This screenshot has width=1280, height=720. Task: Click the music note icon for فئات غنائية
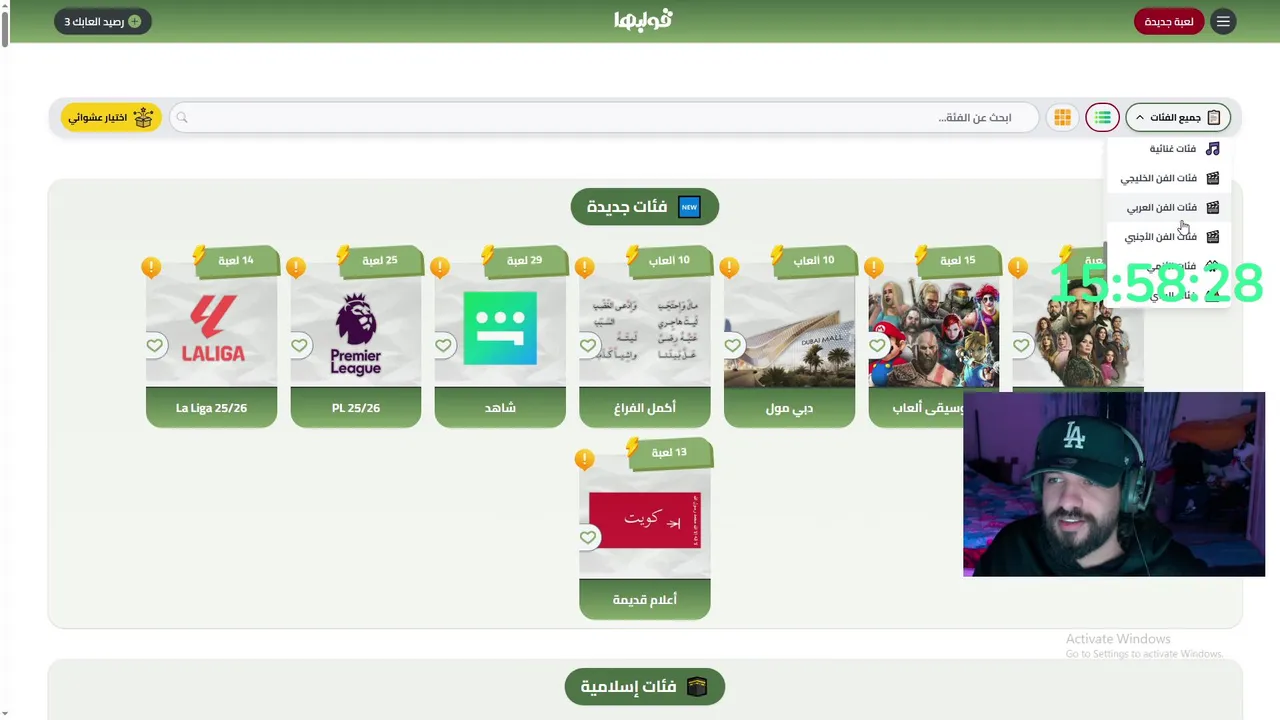pos(1212,148)
